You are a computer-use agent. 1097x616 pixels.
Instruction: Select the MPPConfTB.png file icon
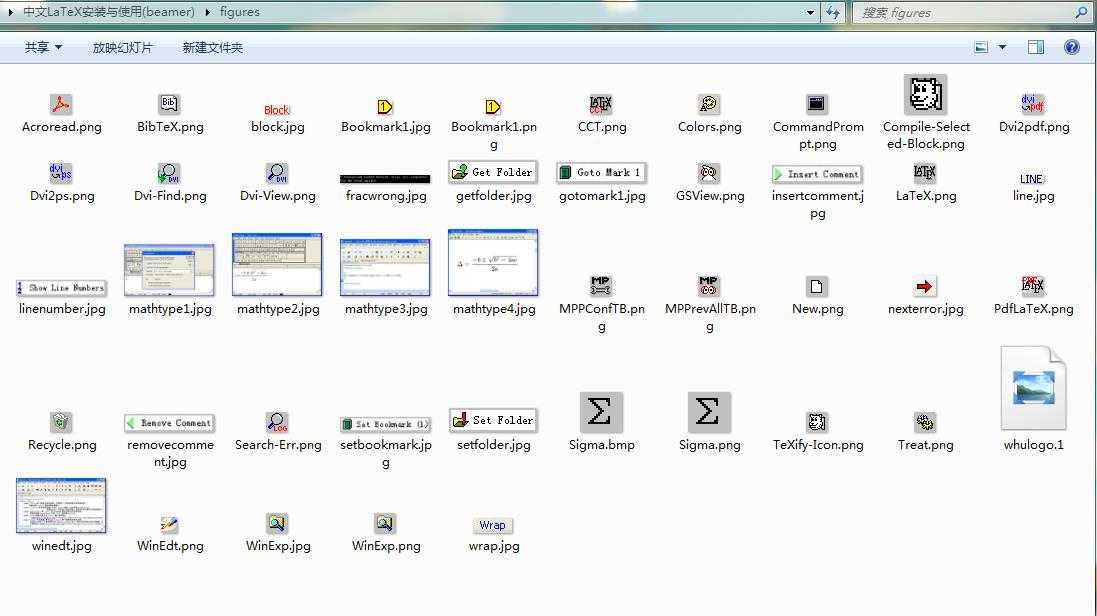[601, 286]
